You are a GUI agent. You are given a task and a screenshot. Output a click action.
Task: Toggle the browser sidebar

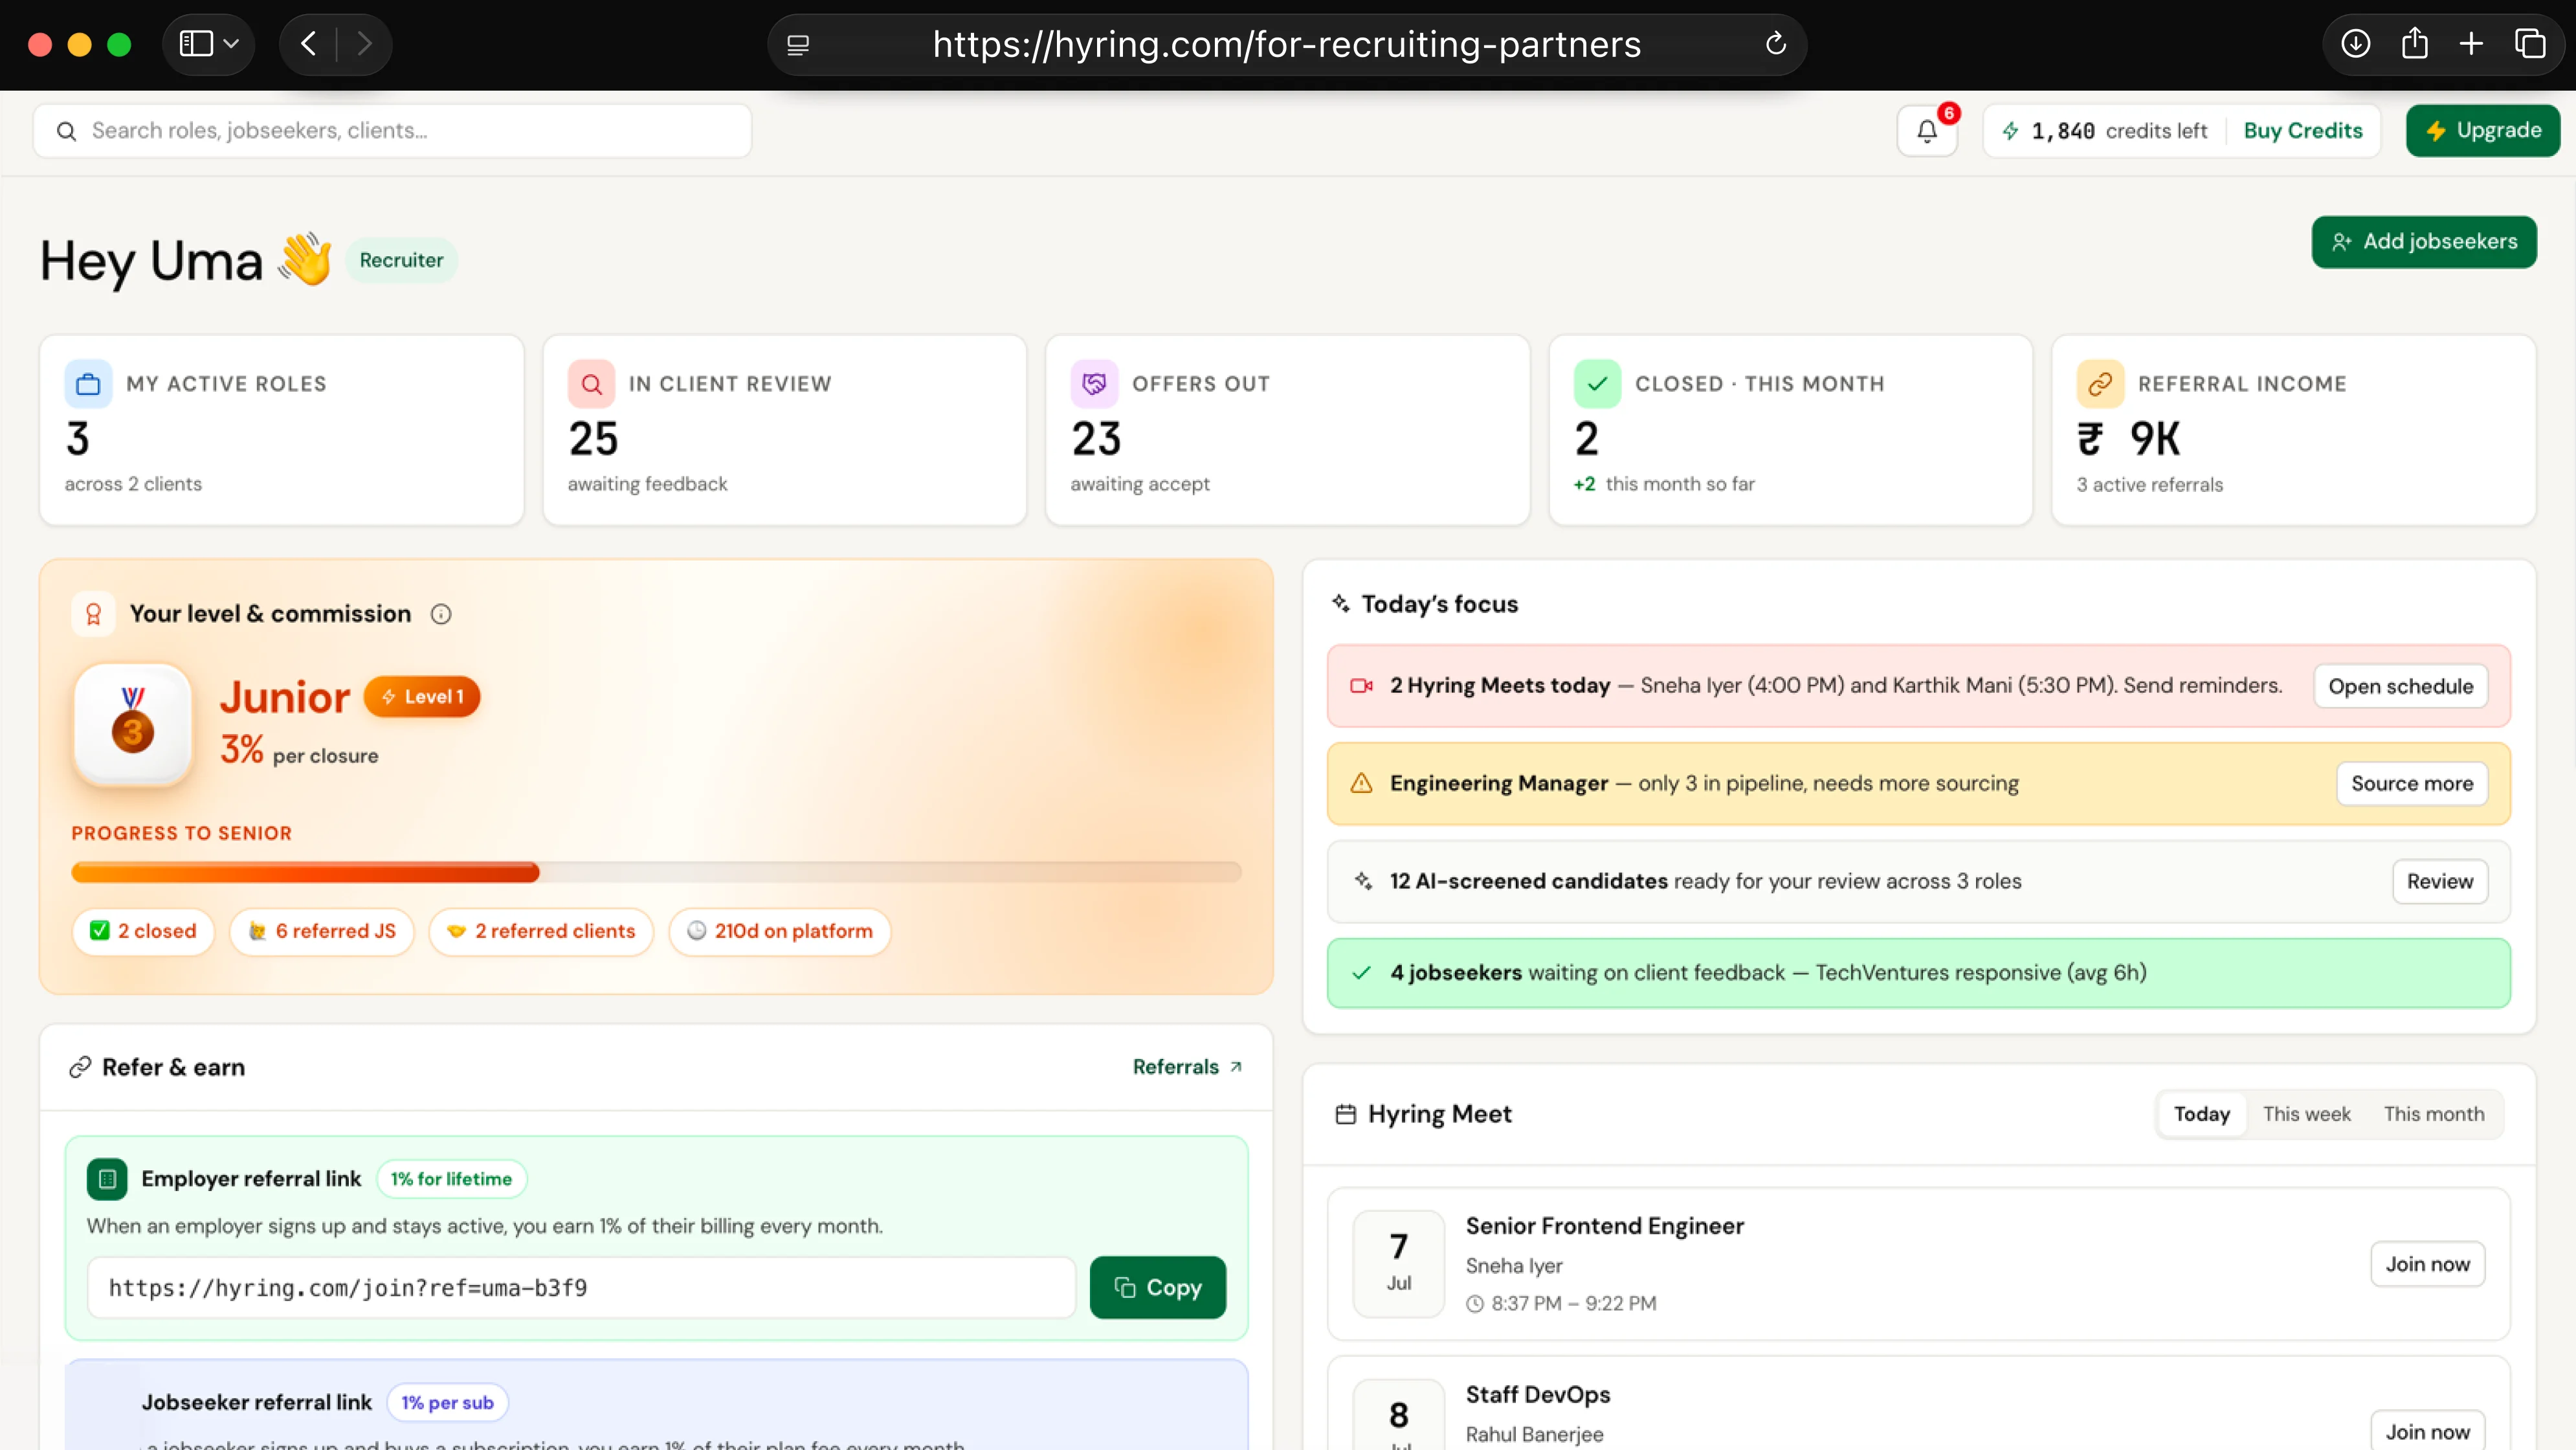[x=196, y=44]
